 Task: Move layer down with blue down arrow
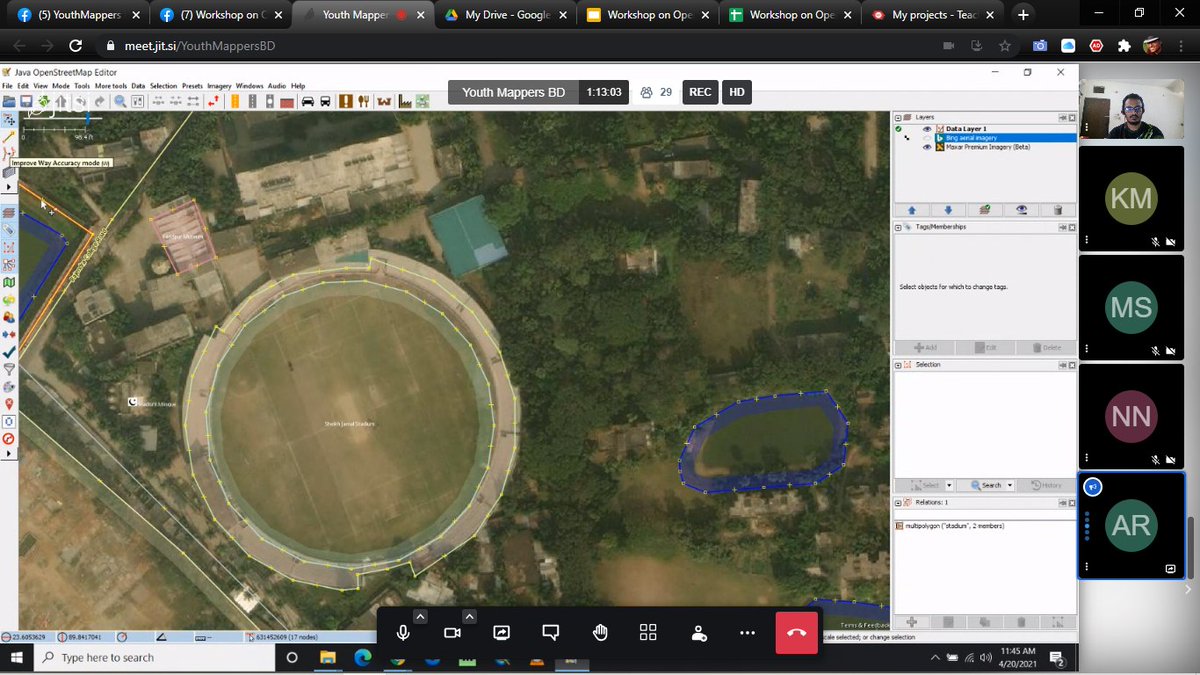tap(948, 210)
